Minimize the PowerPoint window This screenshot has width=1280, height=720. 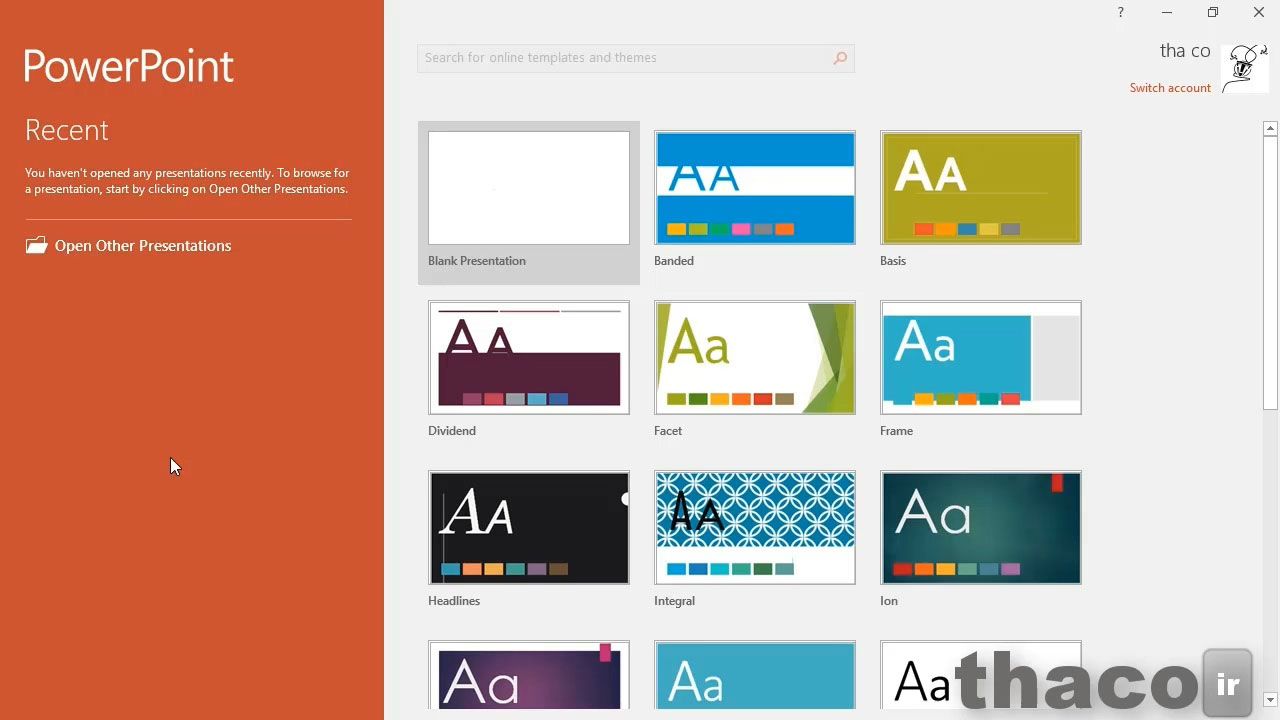coord(1166,12)
